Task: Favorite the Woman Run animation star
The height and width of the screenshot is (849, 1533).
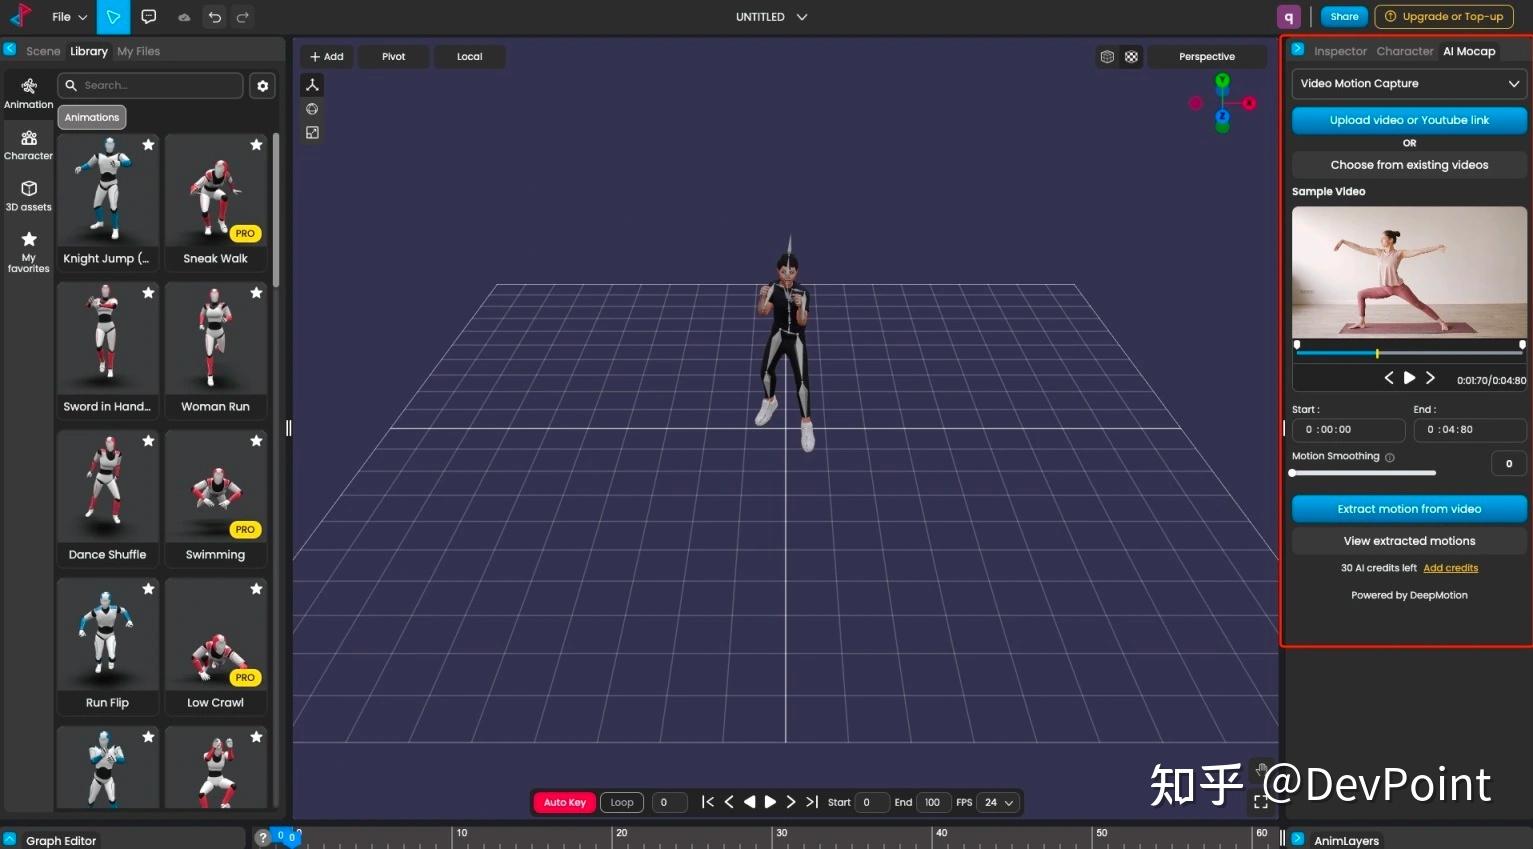Action: 256,292
